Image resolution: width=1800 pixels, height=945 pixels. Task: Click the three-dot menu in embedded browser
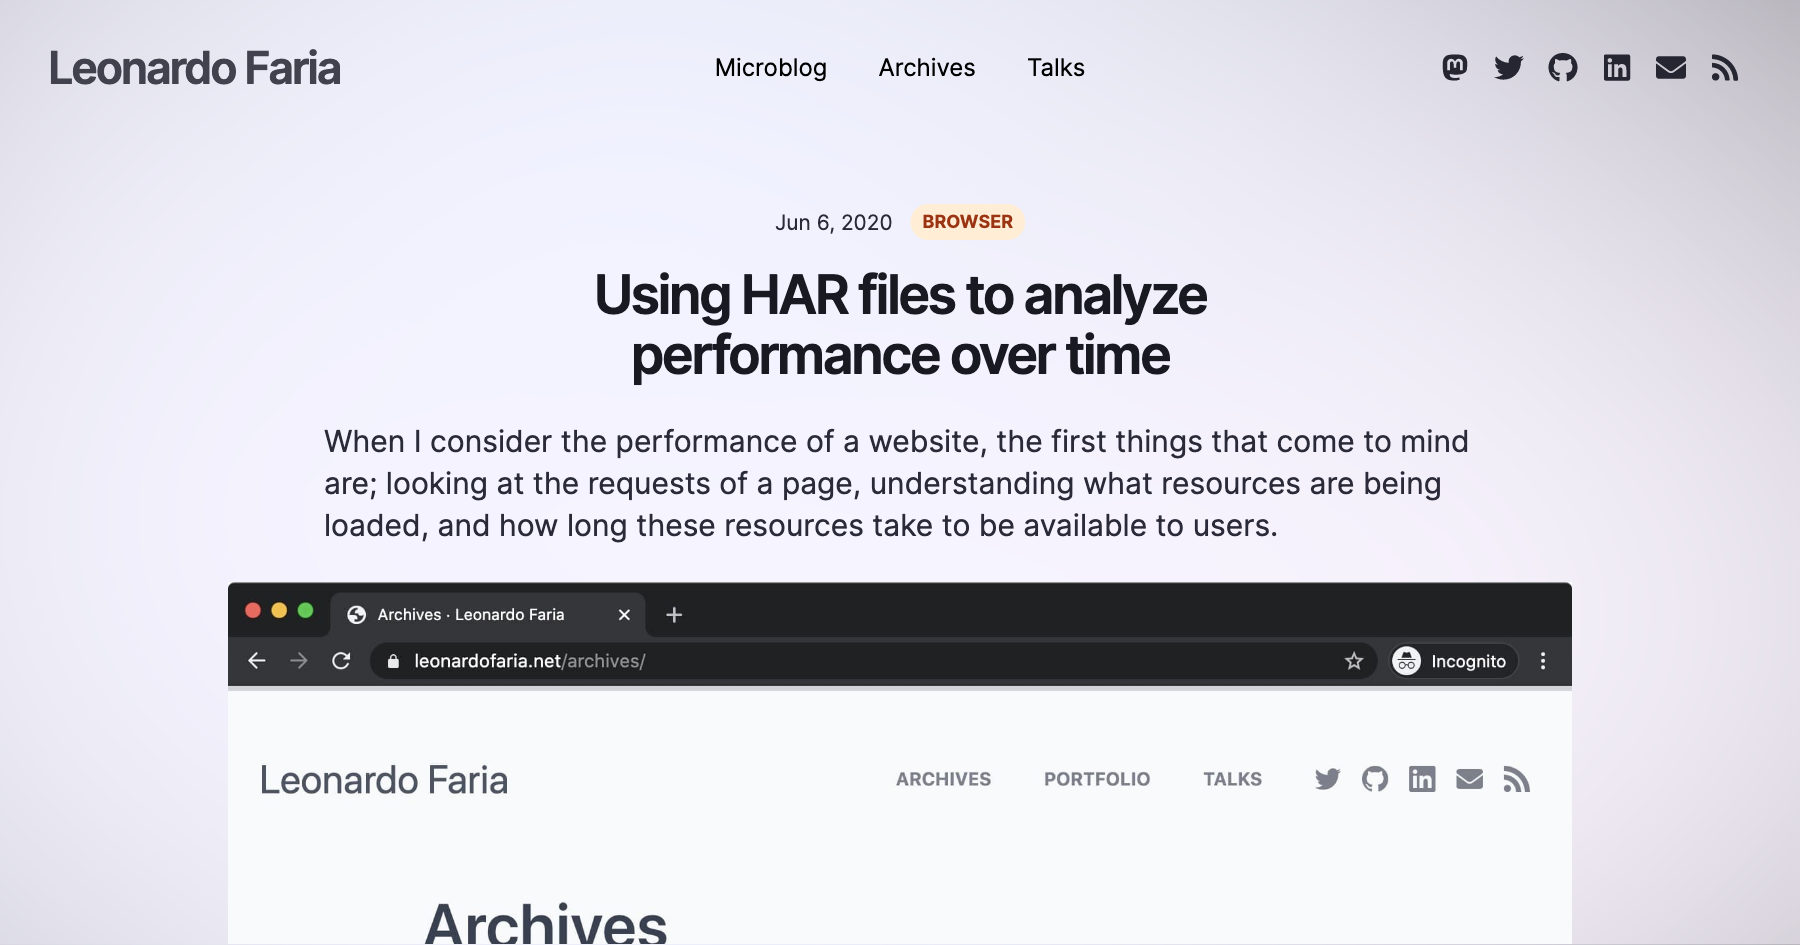1543,661
